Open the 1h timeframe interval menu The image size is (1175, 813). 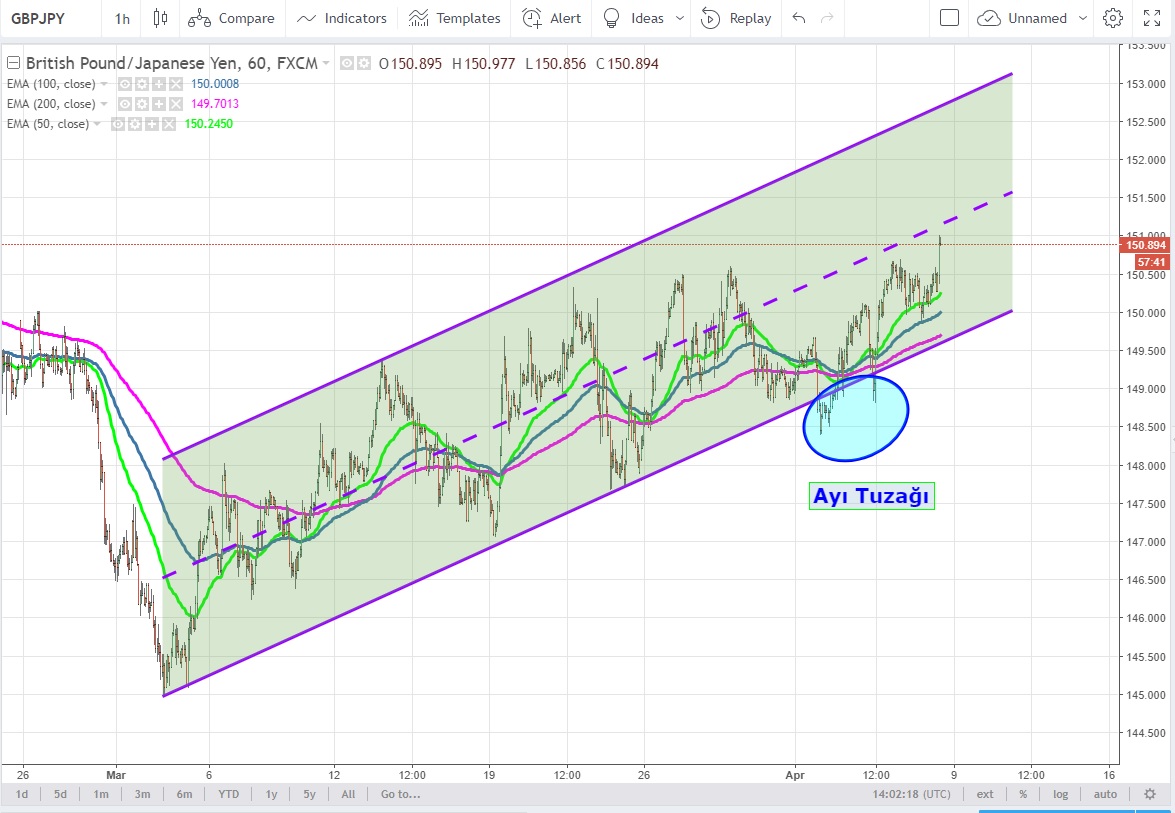click(122, 18)
